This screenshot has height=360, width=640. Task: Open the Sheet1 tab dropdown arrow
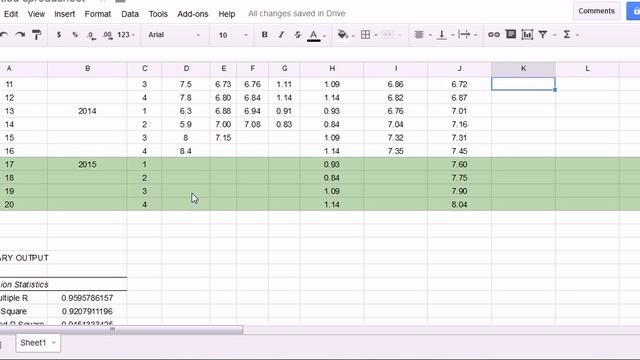53,343
